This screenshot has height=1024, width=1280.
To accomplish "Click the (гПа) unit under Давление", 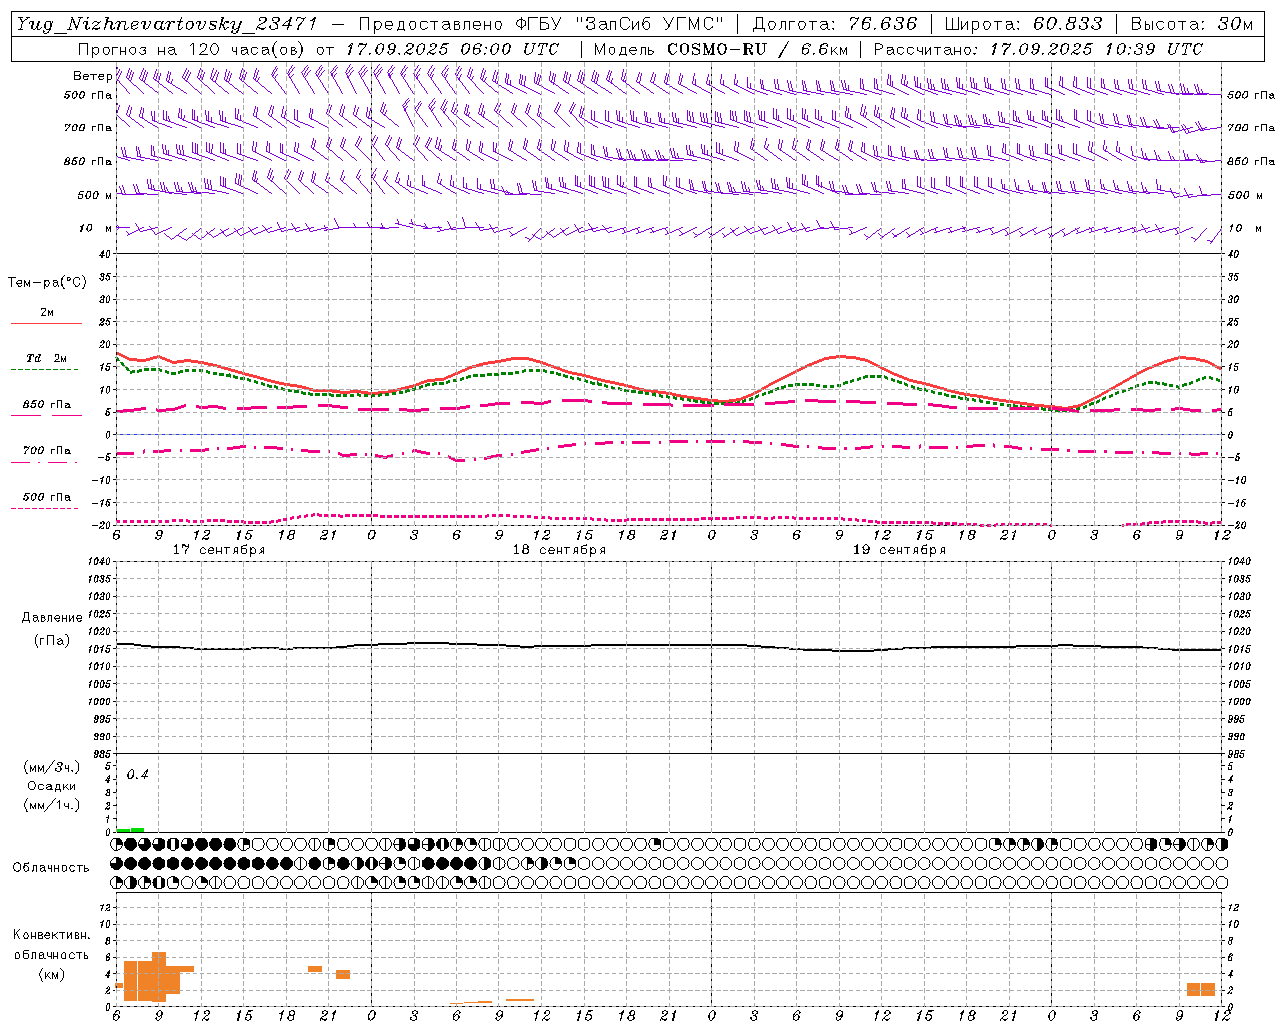I will pos(52,640).
